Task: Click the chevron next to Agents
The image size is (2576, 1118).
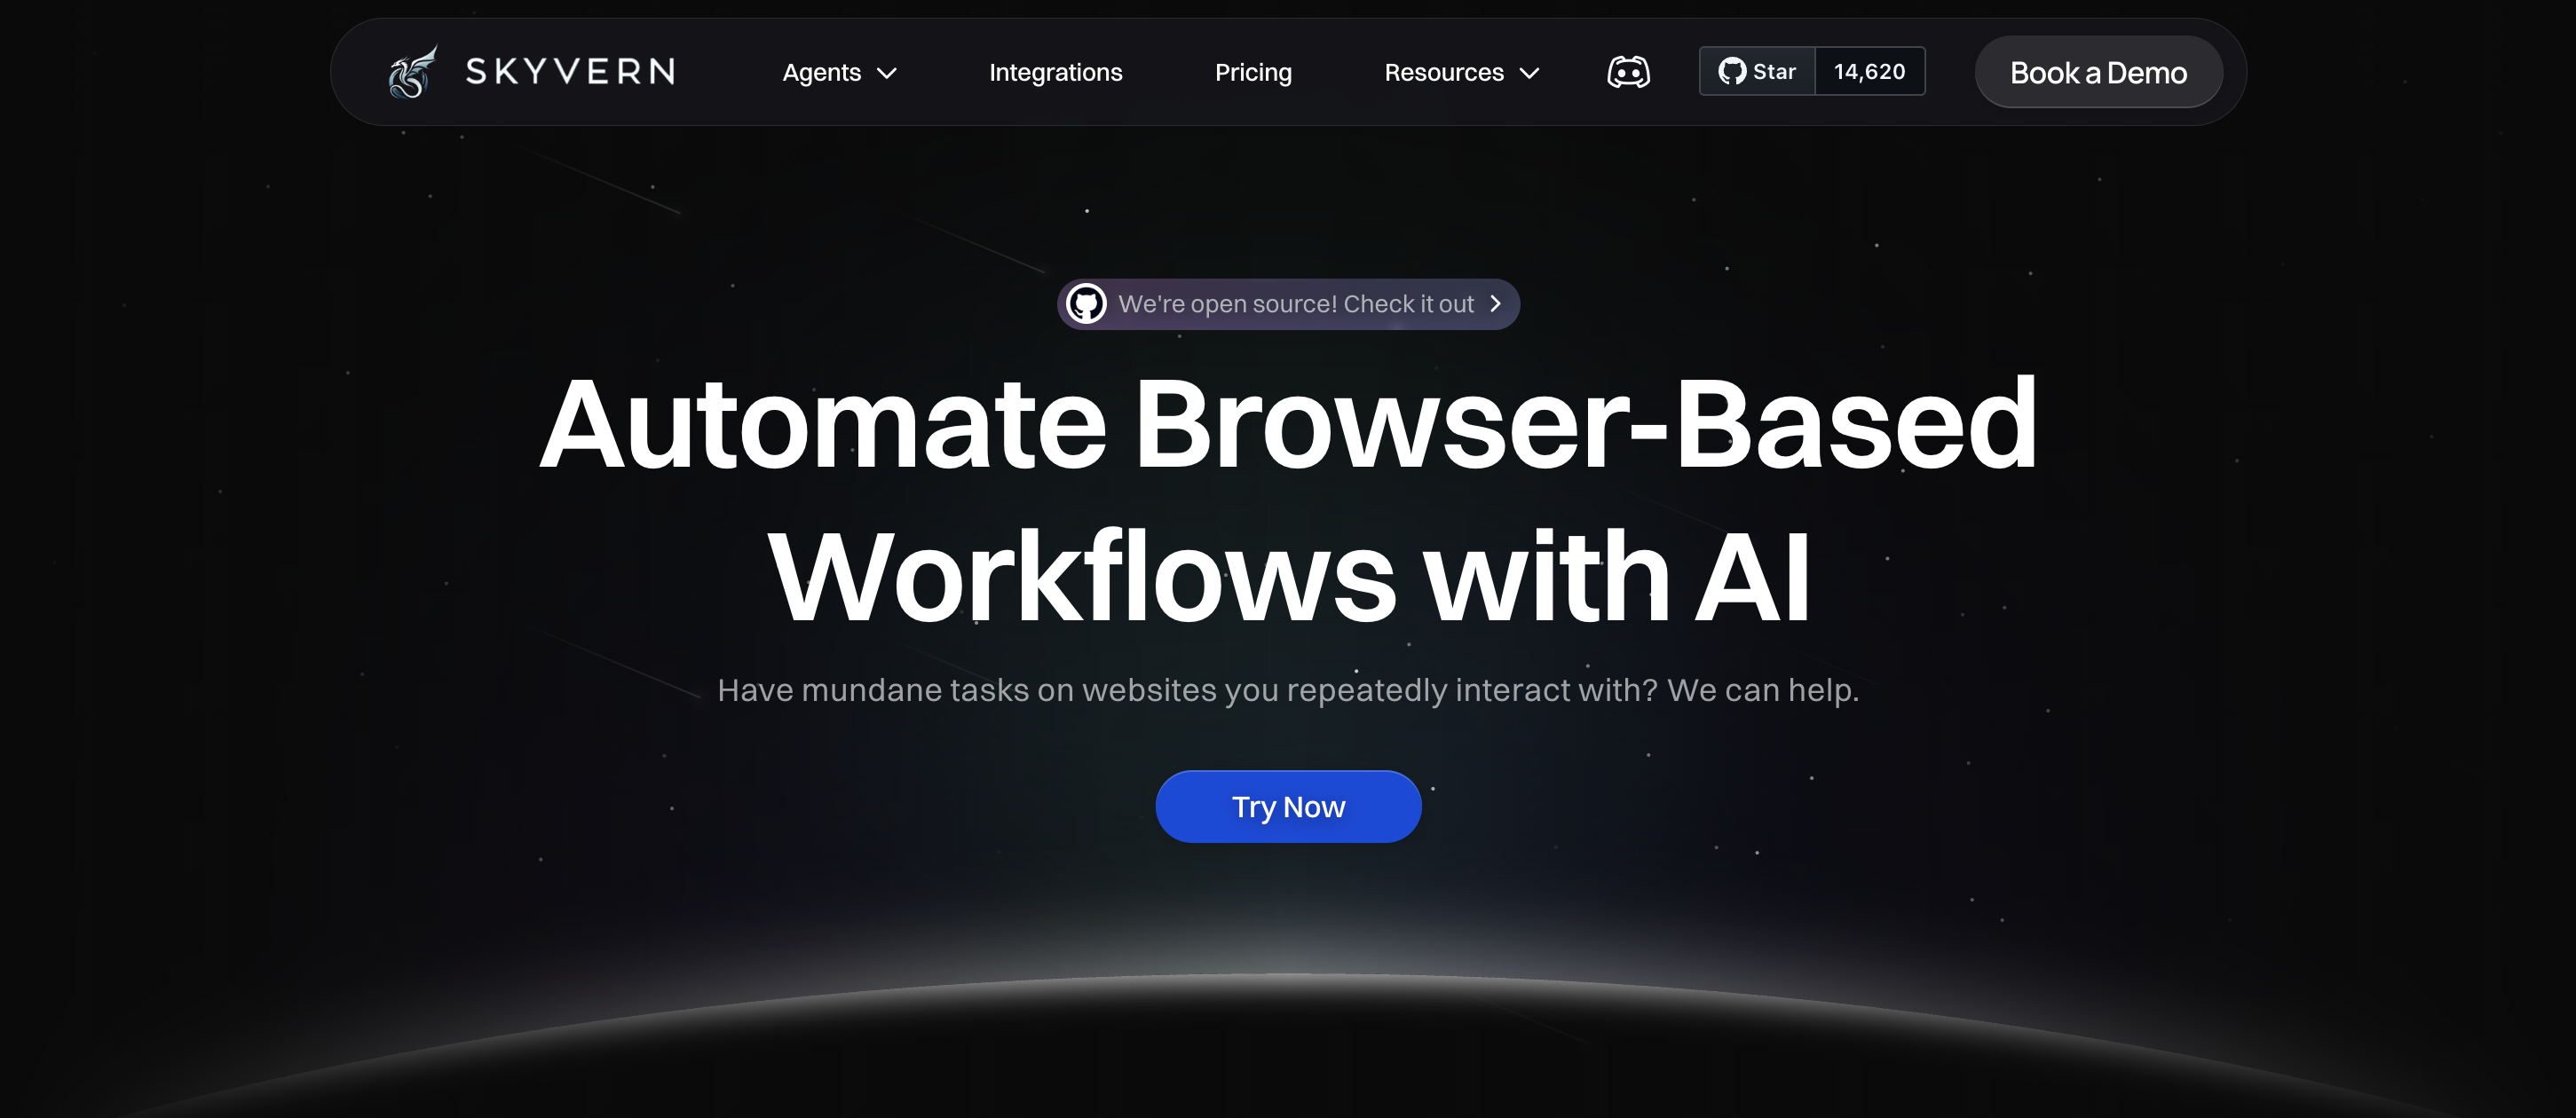Action: point(886,73)
